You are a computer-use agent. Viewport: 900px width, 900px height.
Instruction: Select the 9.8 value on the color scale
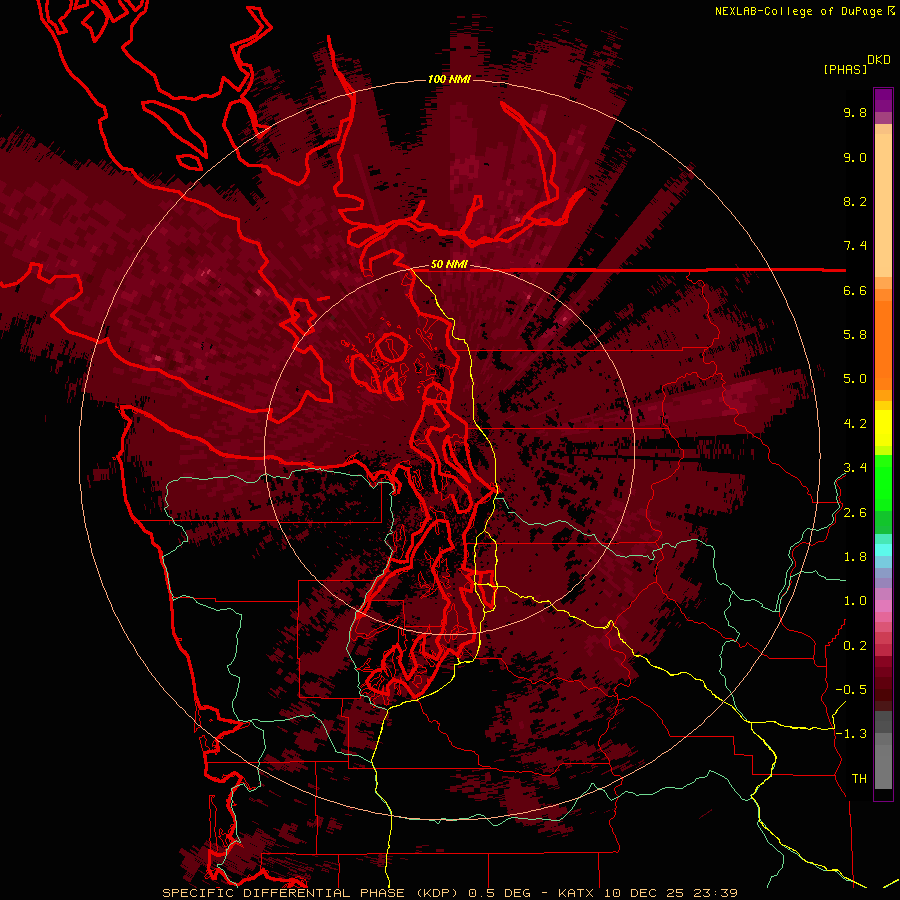855,112
